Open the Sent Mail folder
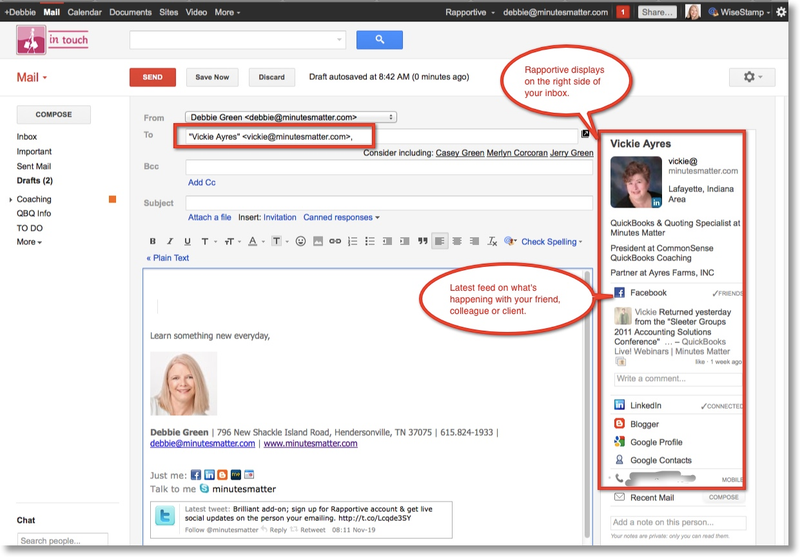 pos(34,166)
